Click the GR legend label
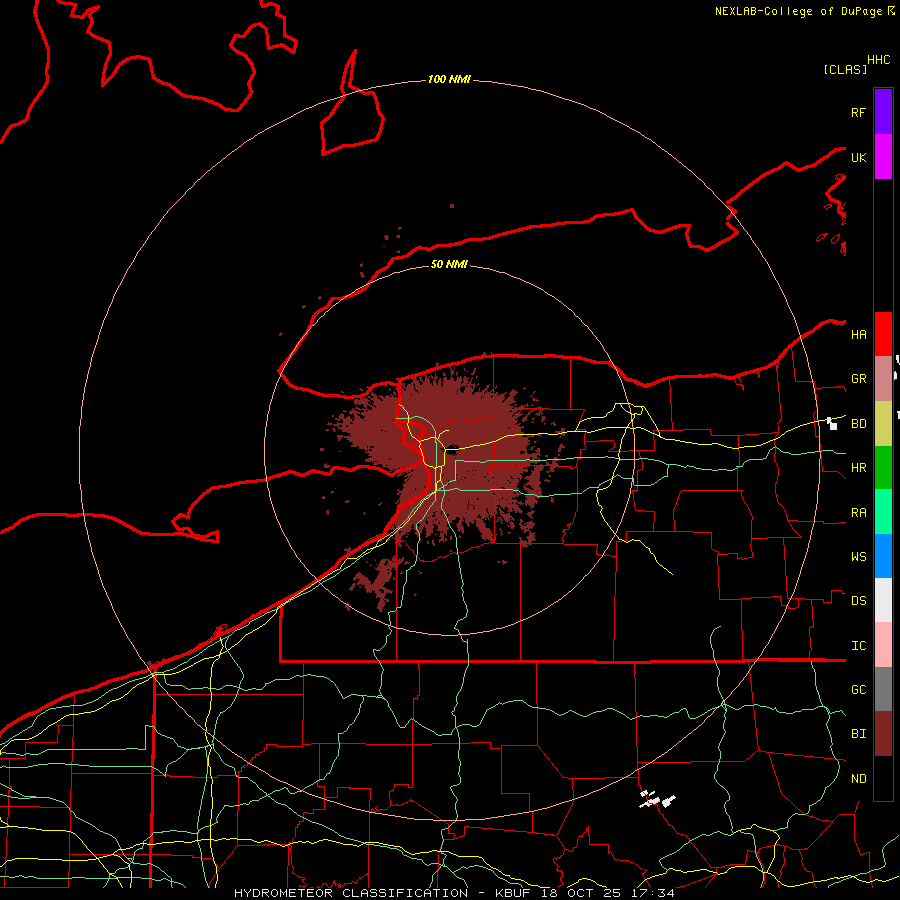This screenshot has width=900, height=900. 858,379
